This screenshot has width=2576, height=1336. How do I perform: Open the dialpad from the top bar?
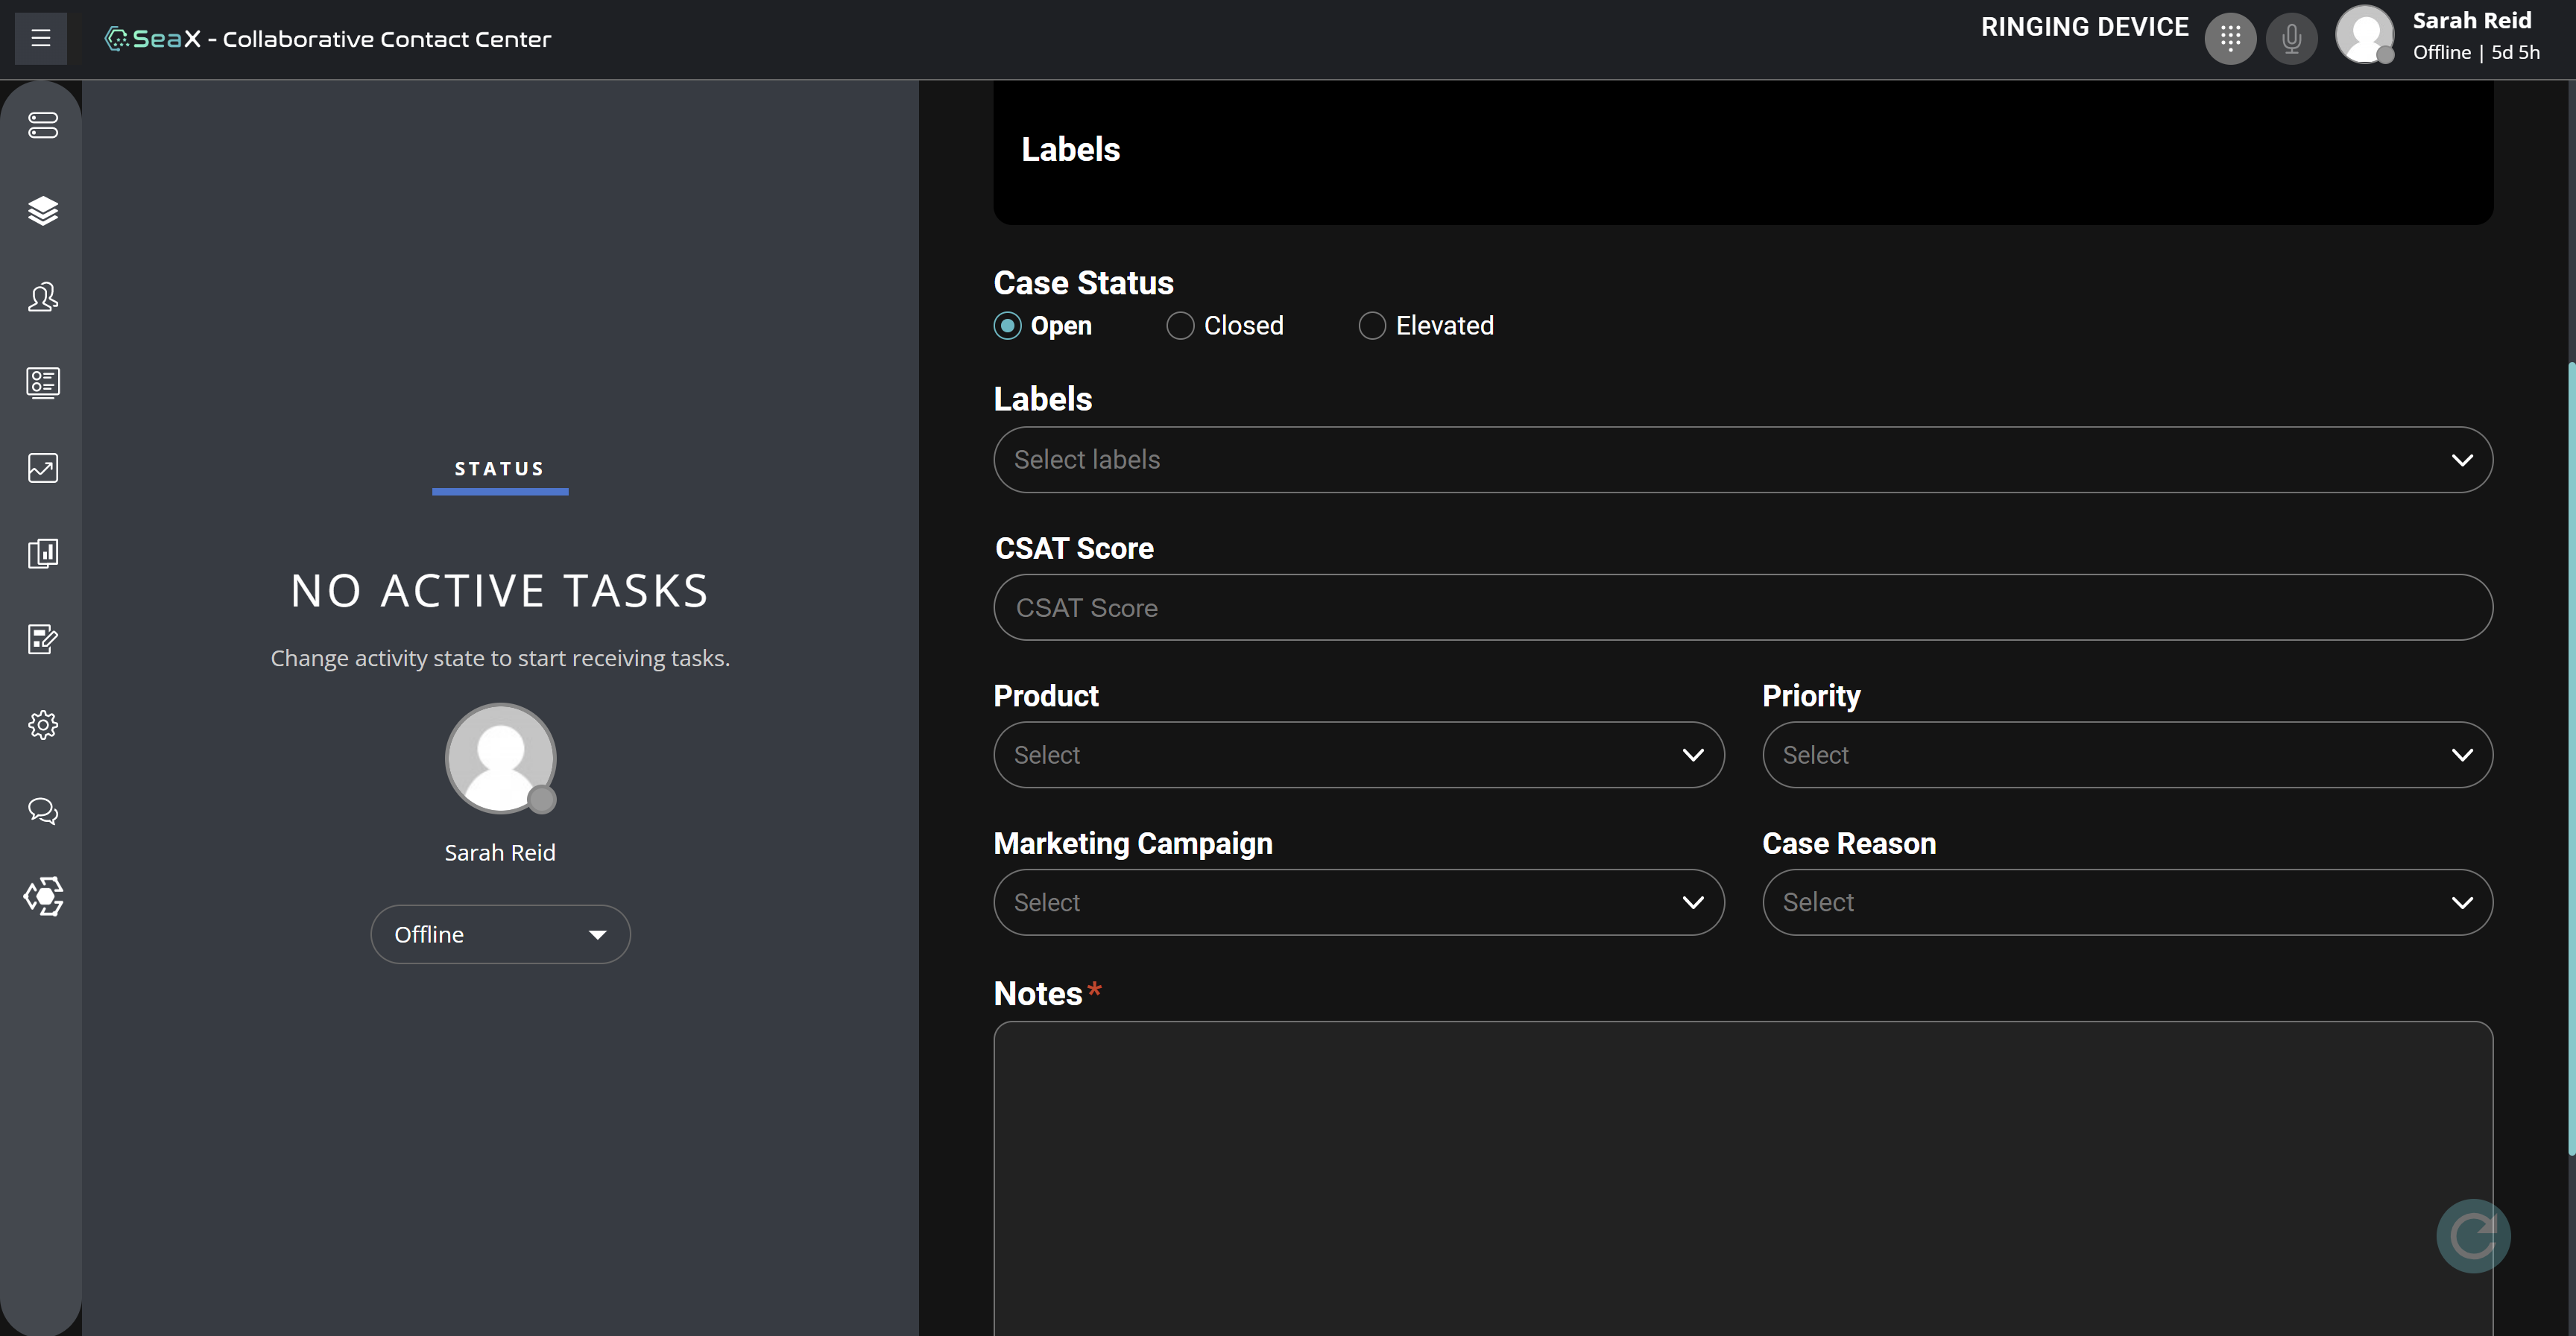point(2230,38)
